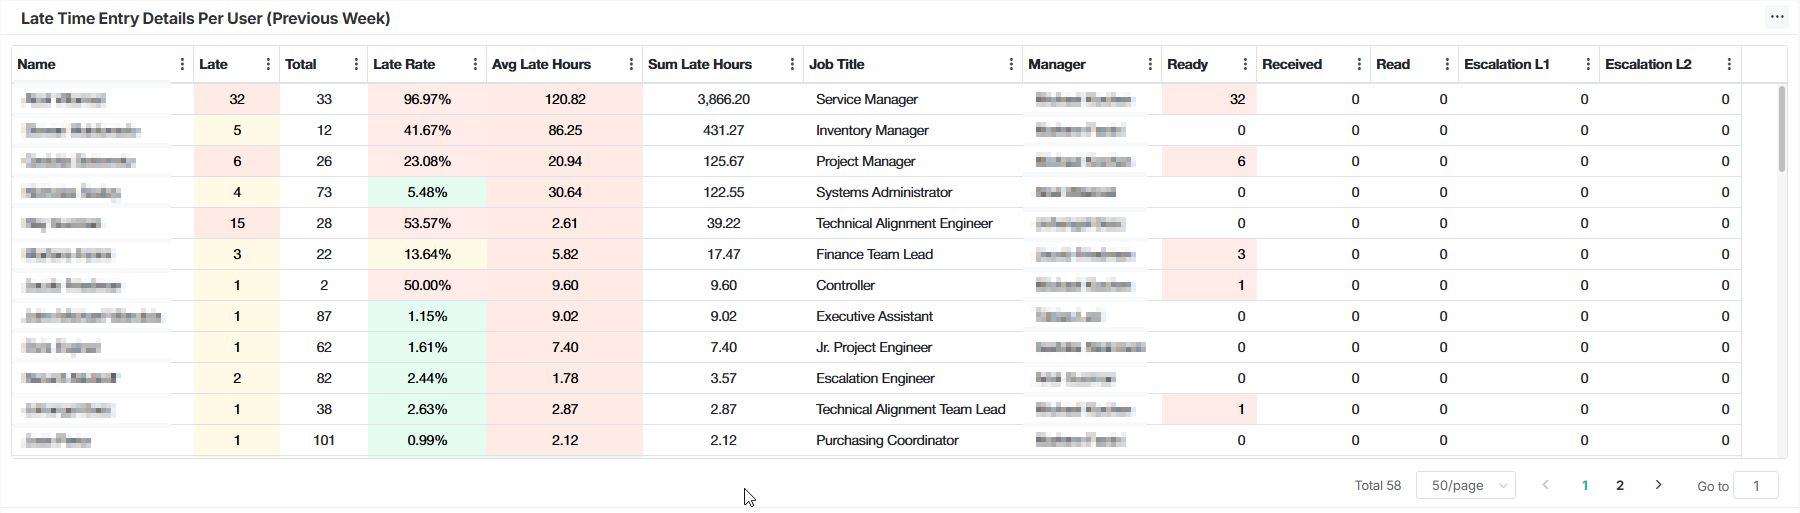Image resolution: width=1800 pixels, height=513 pixels.
Task: Open the Late column options icon
Action: click(268, 64)
